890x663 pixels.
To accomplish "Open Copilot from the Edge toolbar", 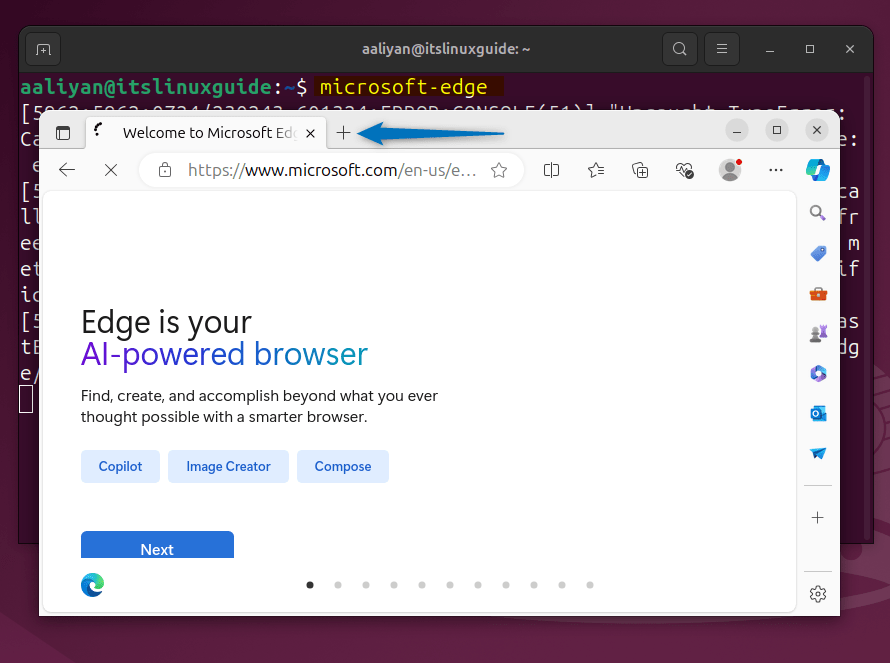I will click(818, 170).
